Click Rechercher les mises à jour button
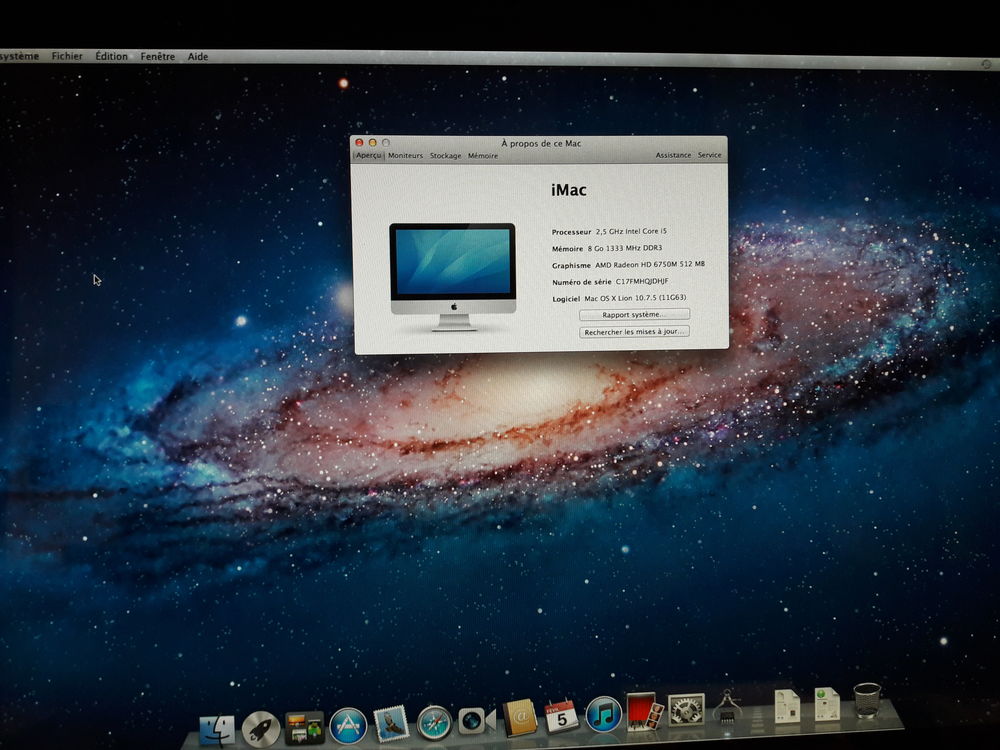The image size is (1000, 750). point(634,332)
